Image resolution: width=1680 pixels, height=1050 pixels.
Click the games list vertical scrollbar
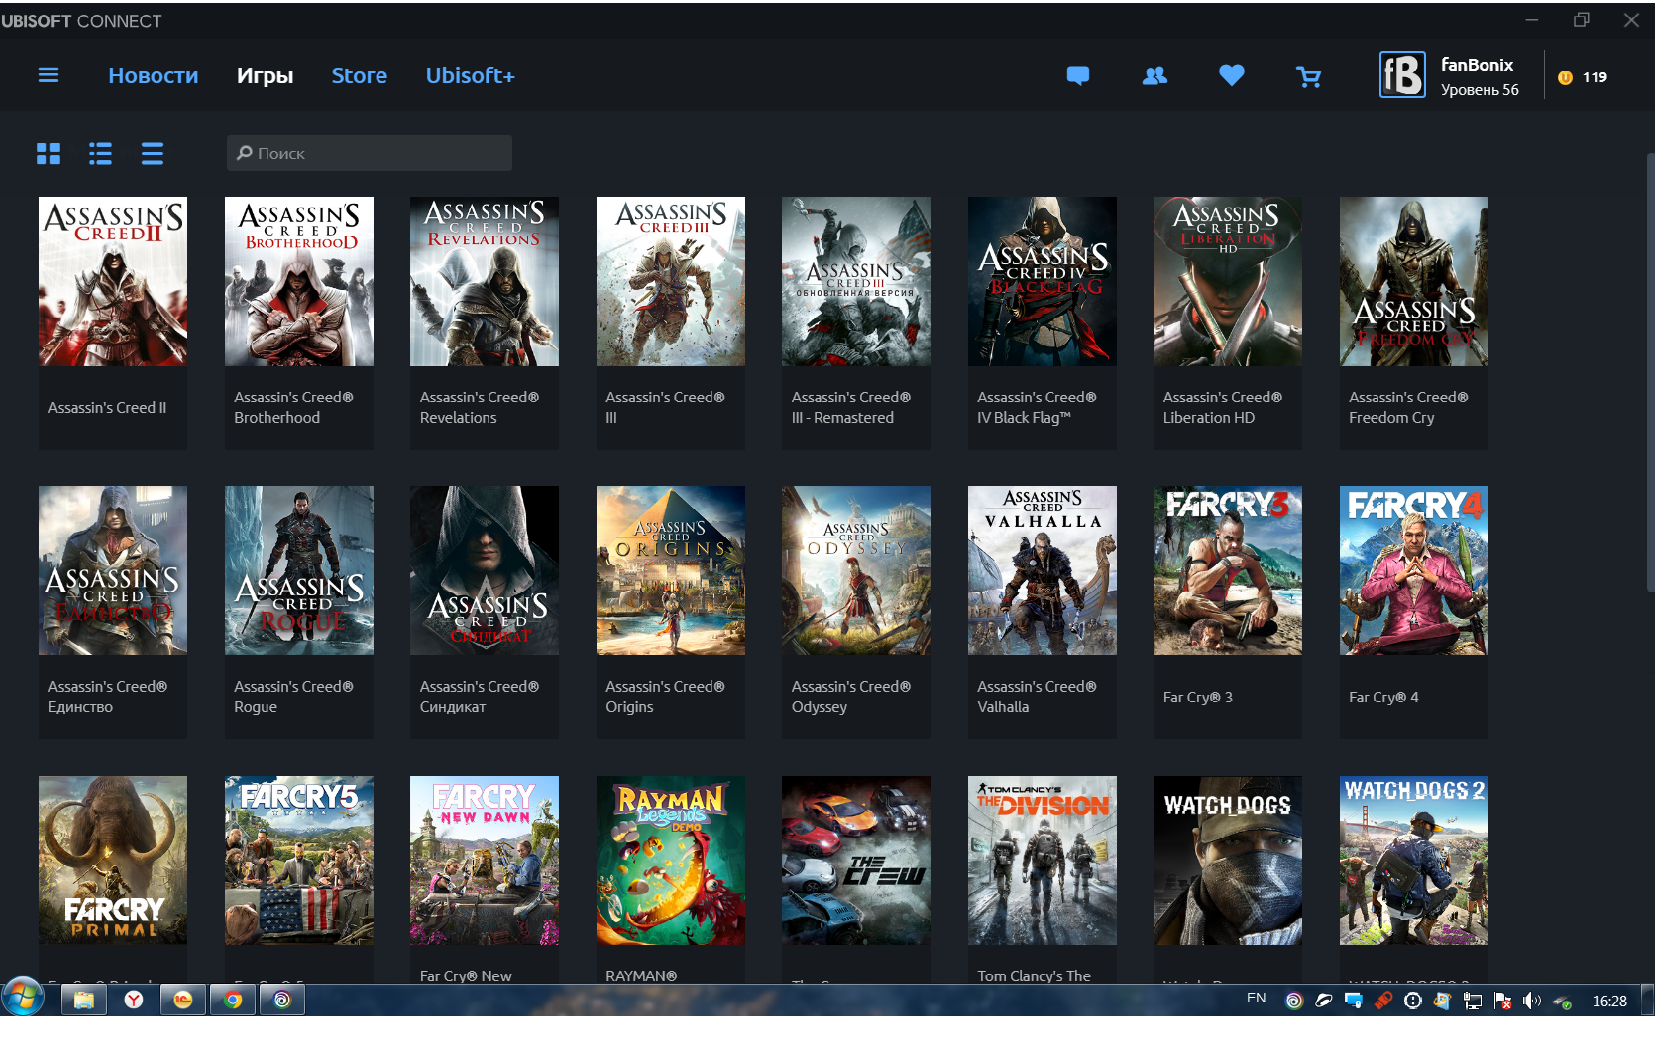1650,372
